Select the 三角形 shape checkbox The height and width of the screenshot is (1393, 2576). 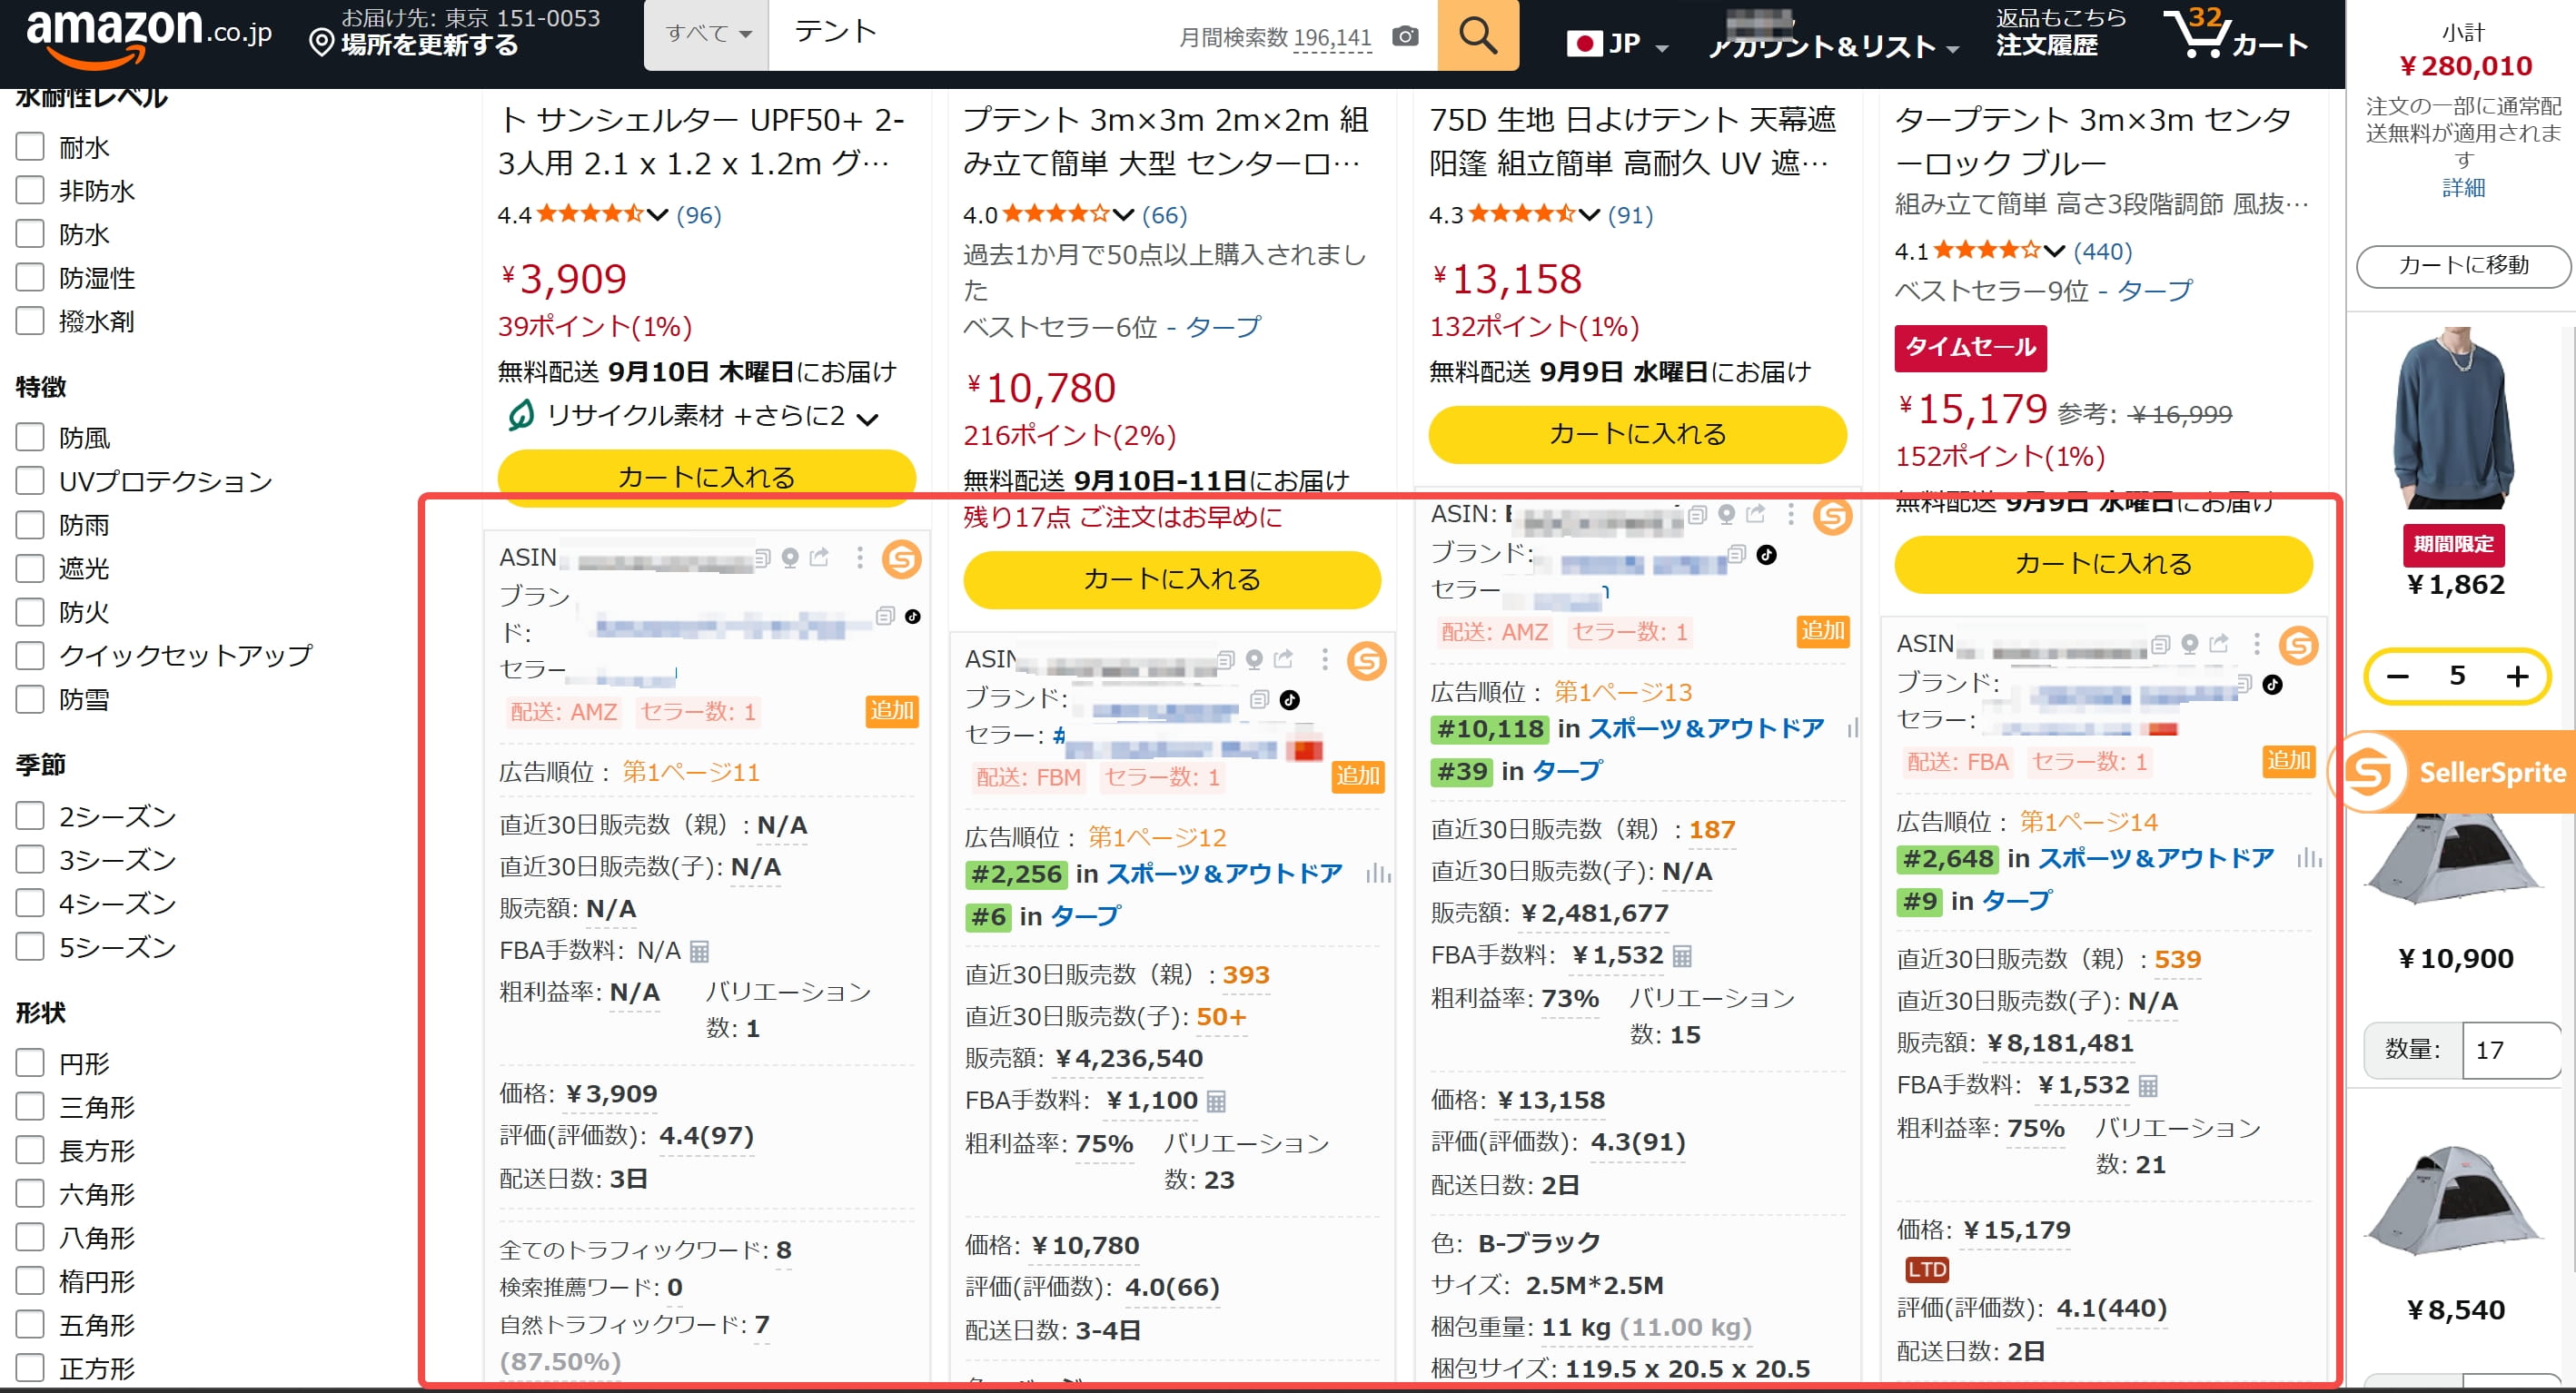30,1106
